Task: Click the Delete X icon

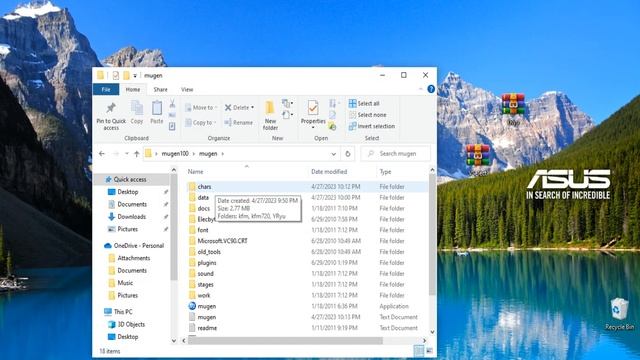Action: pyautogui.click(x=228, y=107)
